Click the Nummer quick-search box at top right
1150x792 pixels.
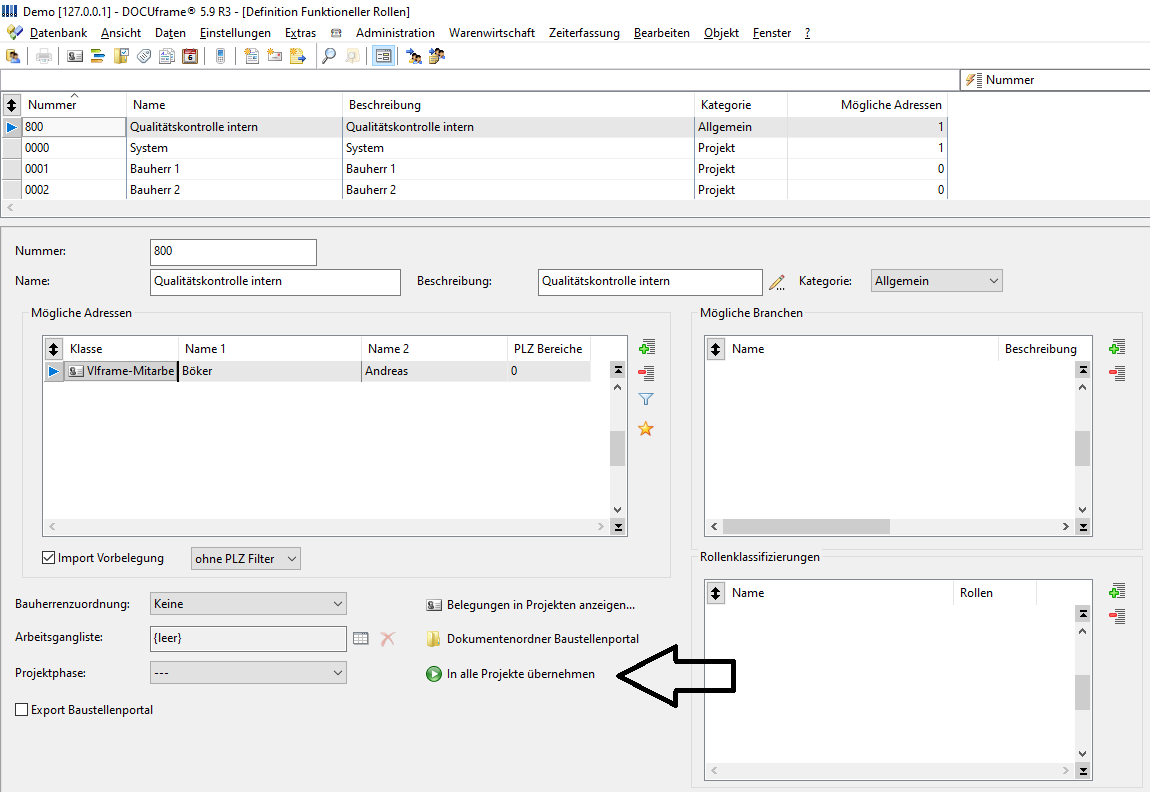(1055, 80)
